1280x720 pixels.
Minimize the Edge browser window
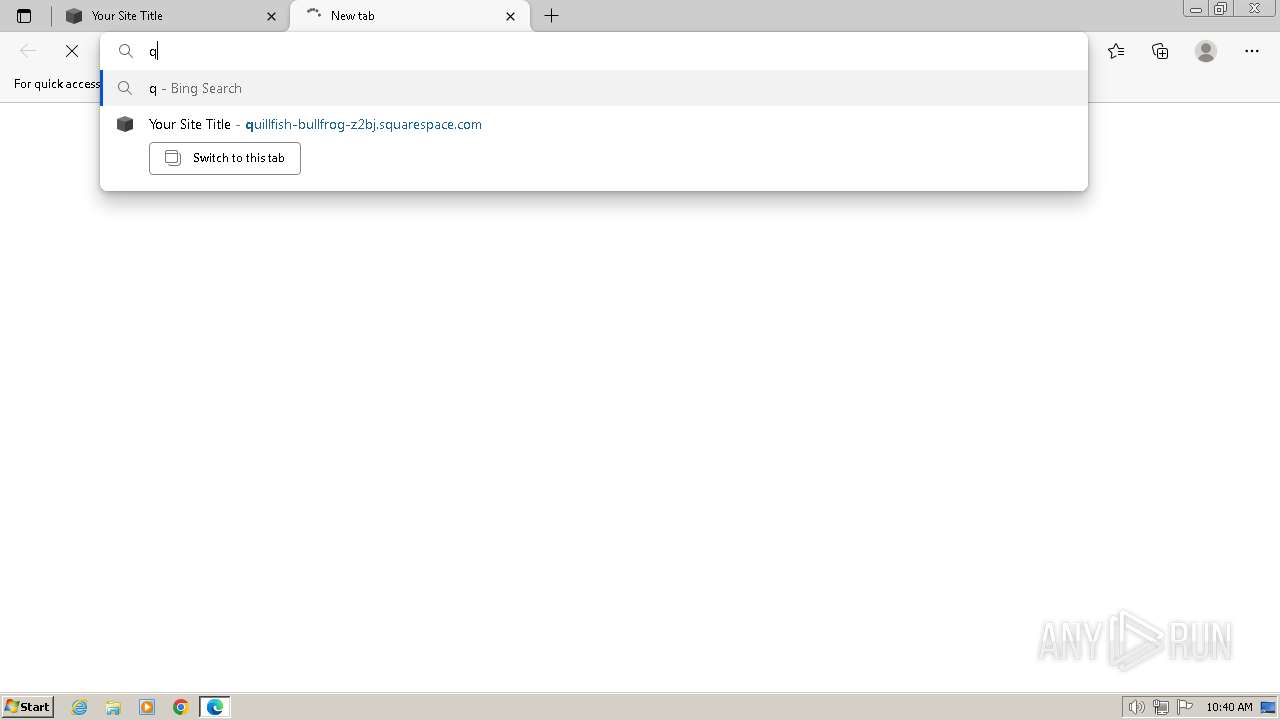[1196, 9]
